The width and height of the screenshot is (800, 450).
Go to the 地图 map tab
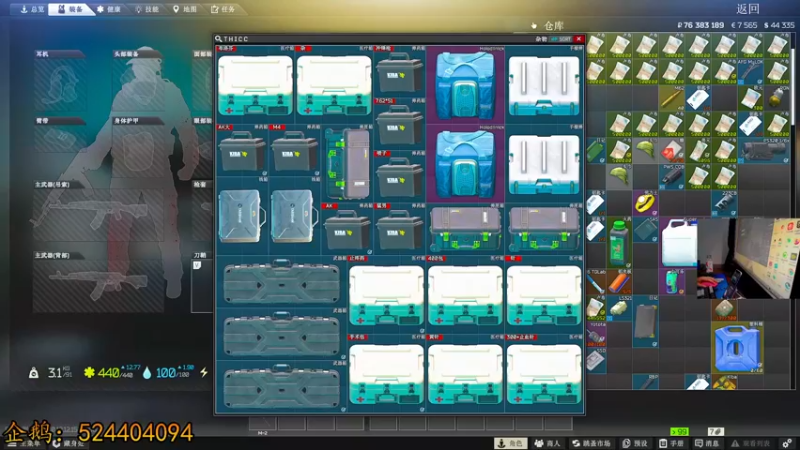click(x=185, y=9)
